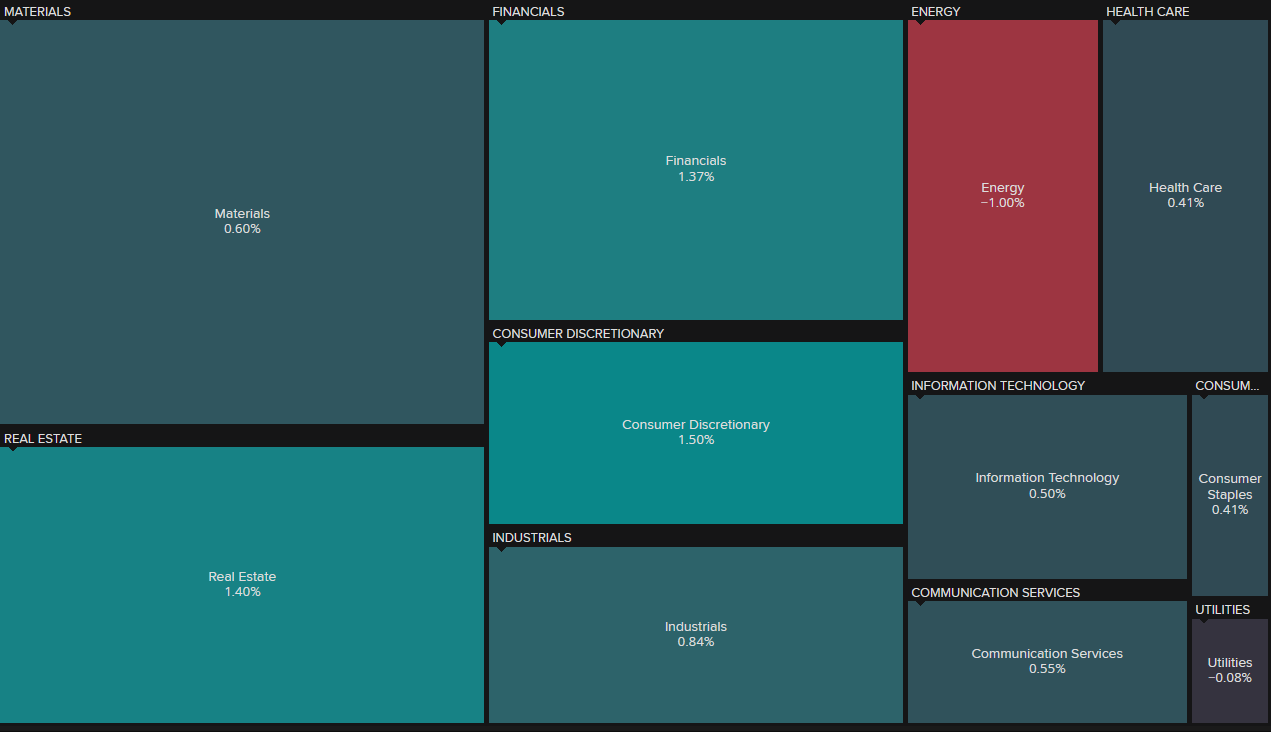Click the REAL ESTATE header label
Image resolution: width=1271 pixels, height=732 pixels.
[43, 438]
